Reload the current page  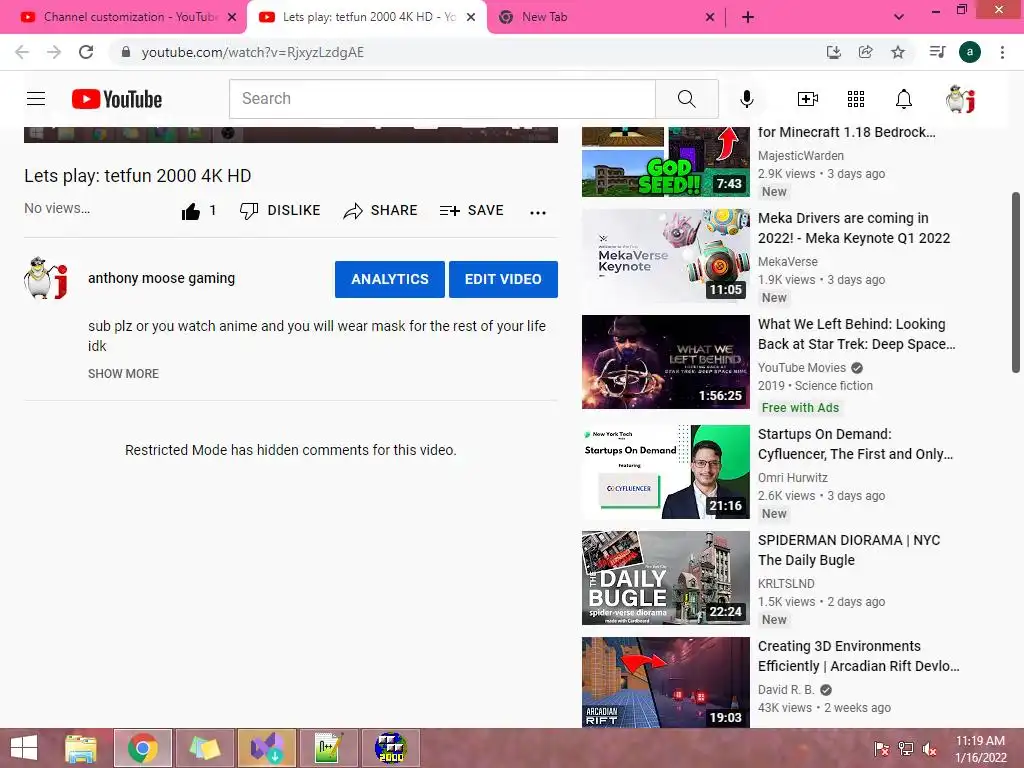tap(86, 52)
